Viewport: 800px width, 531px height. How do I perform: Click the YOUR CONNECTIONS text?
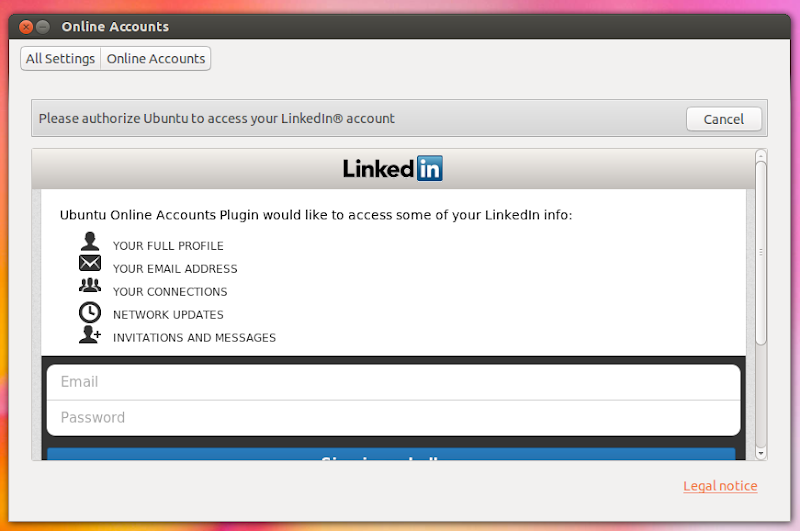tap(170, 292)
